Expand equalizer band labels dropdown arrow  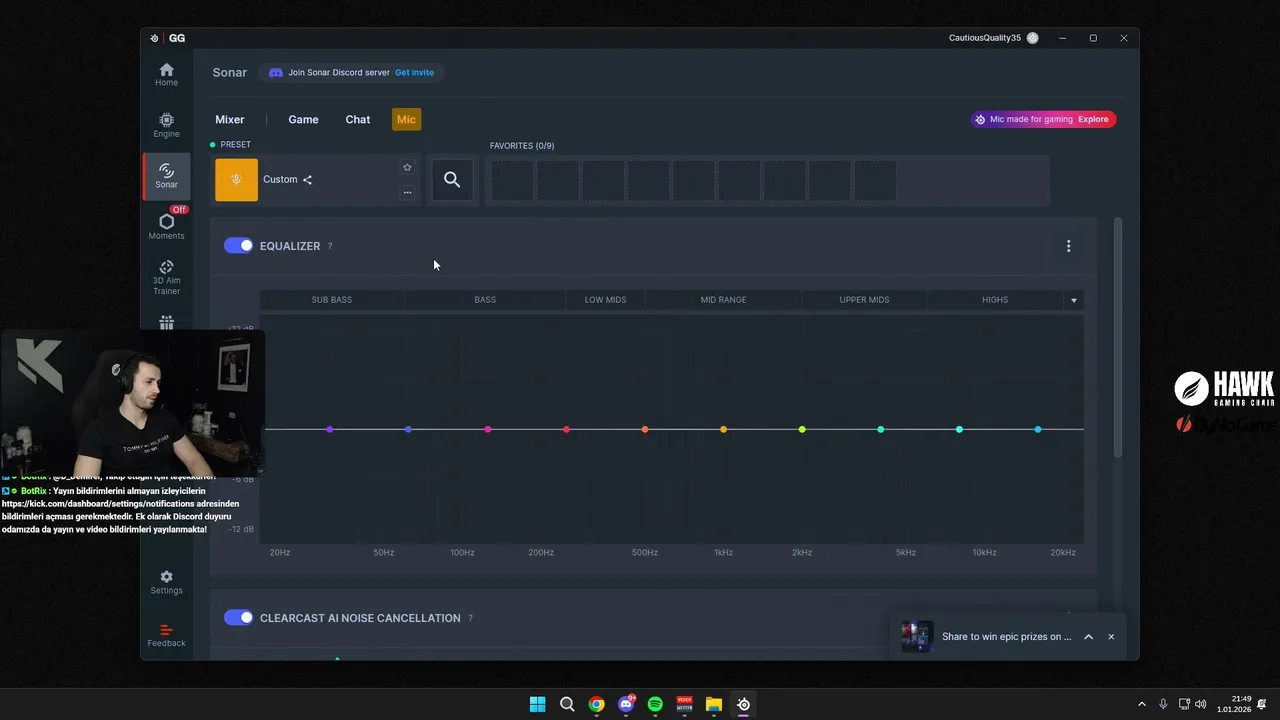[x=1074, y=300]
